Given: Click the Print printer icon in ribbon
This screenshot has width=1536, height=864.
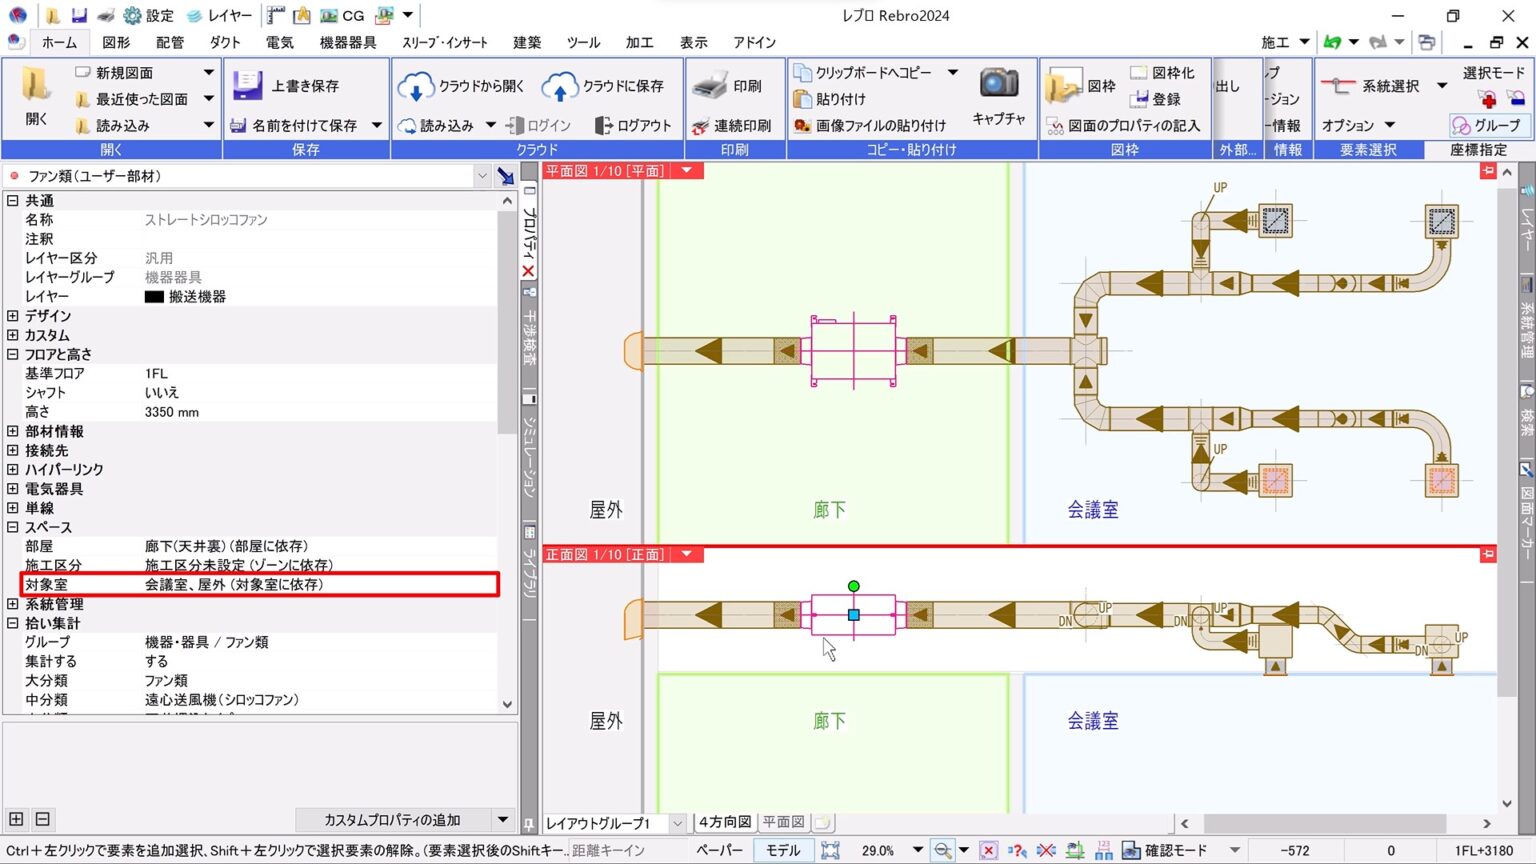Looking at the screenshot, I should coord(710,87).
